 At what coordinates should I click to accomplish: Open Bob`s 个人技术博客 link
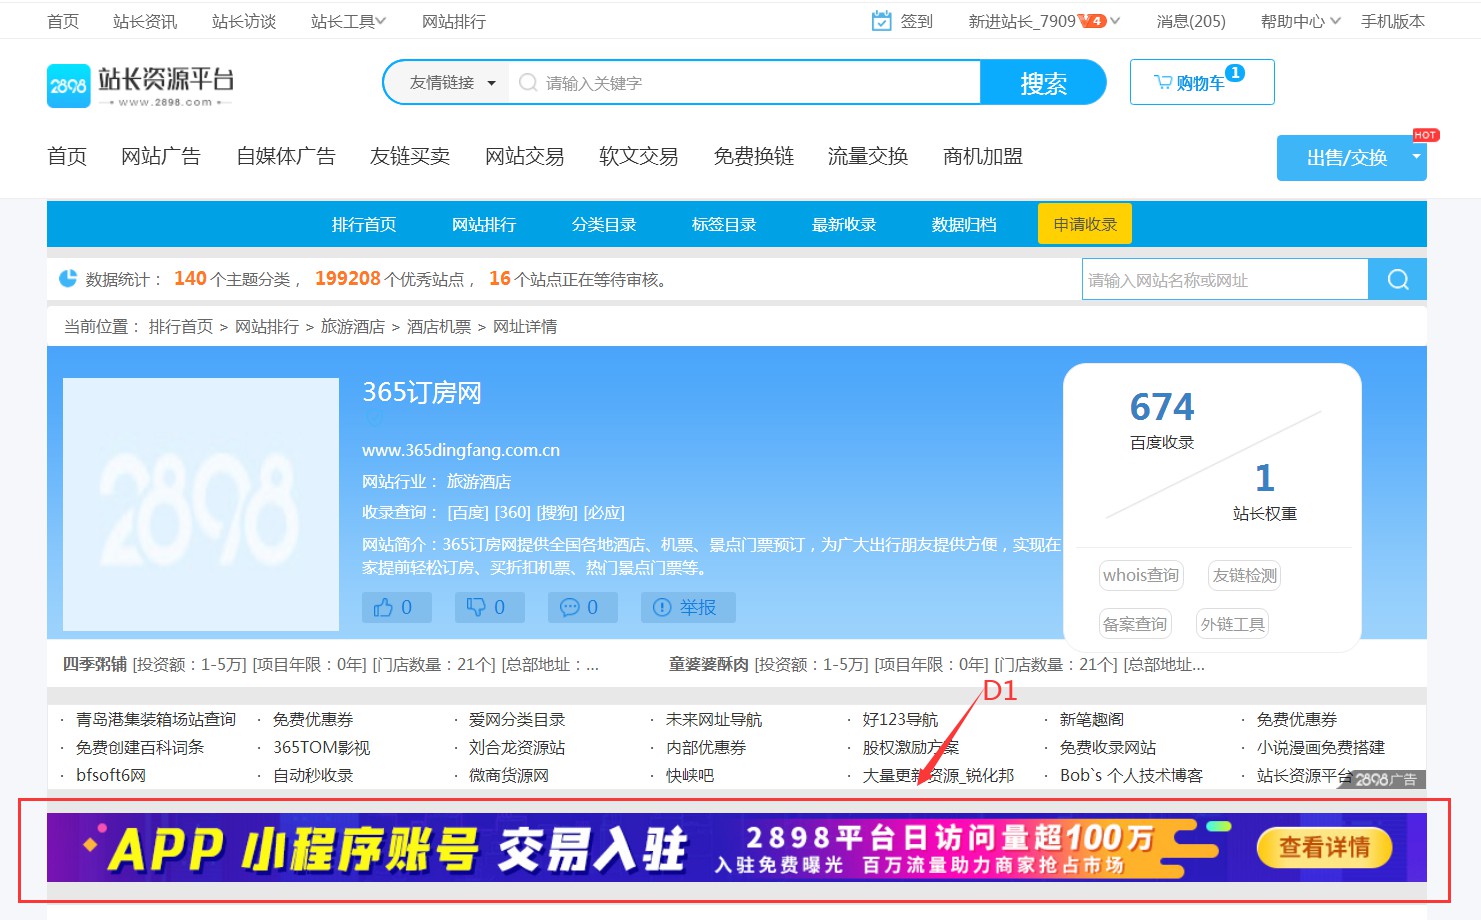pyautogui.click(x=1131, y=775)
